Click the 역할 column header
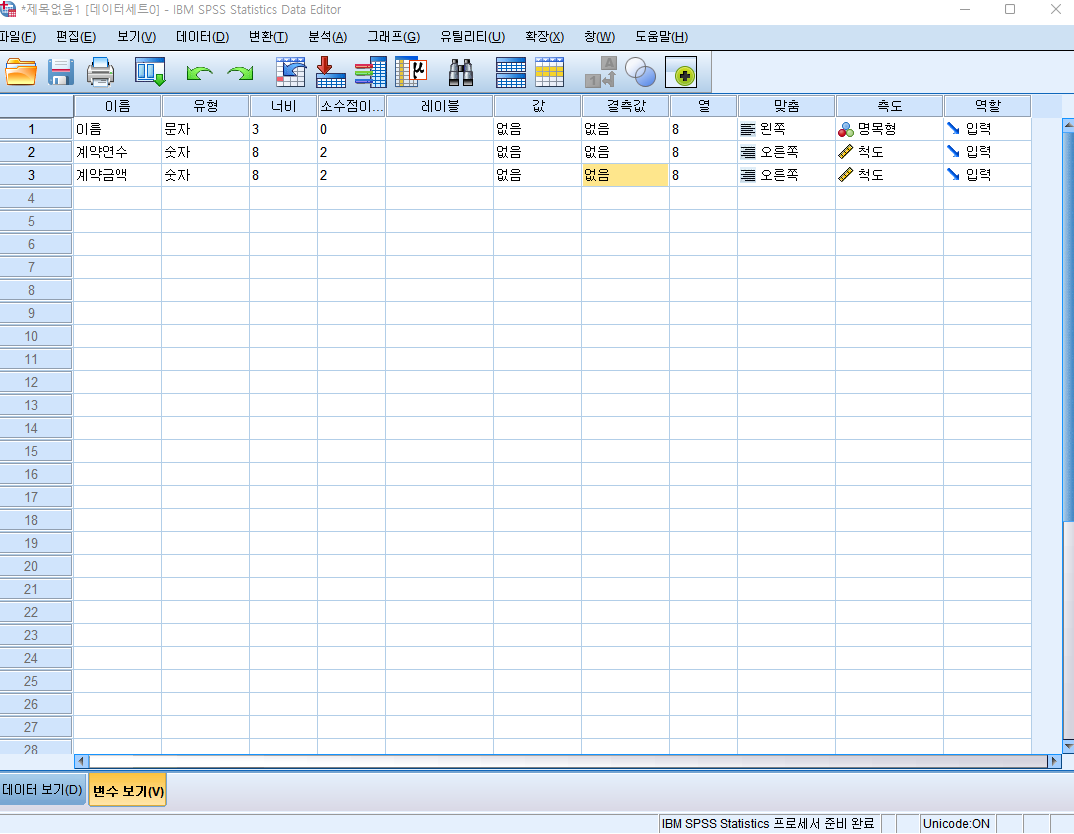Image resolution: width=1074 pixels, height=834 pixels. [x=987, y=106]
